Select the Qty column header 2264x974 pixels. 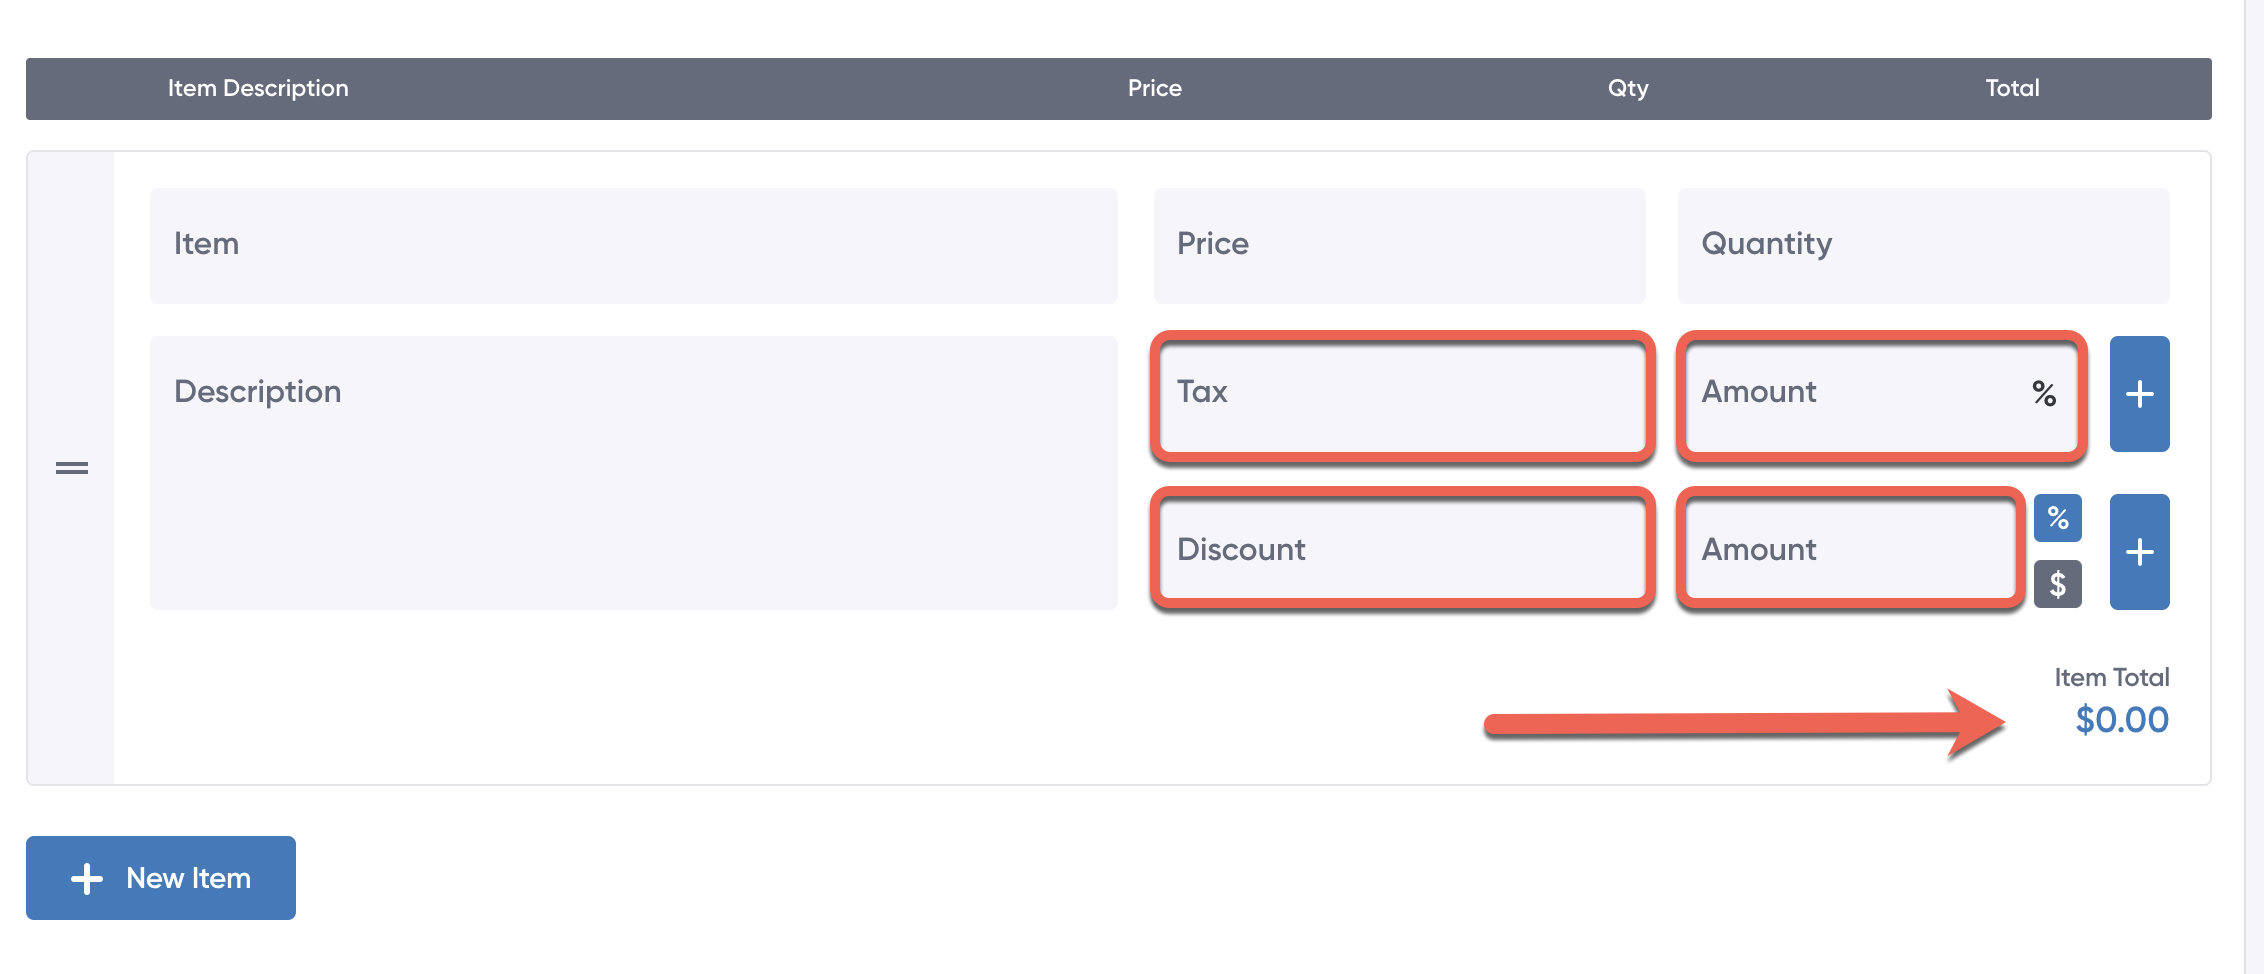(x=1627, y=88)
